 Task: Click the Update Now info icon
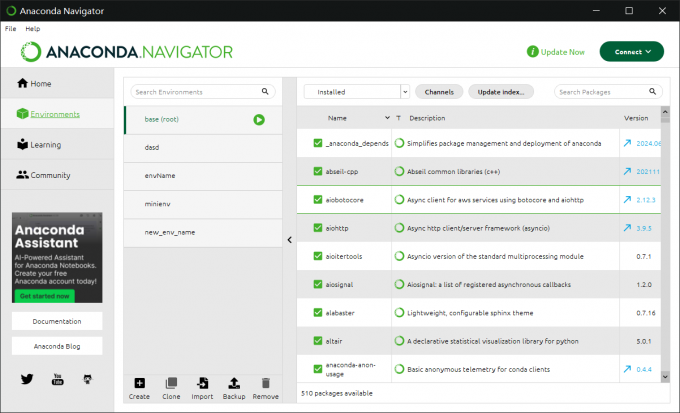click(533, 52)
